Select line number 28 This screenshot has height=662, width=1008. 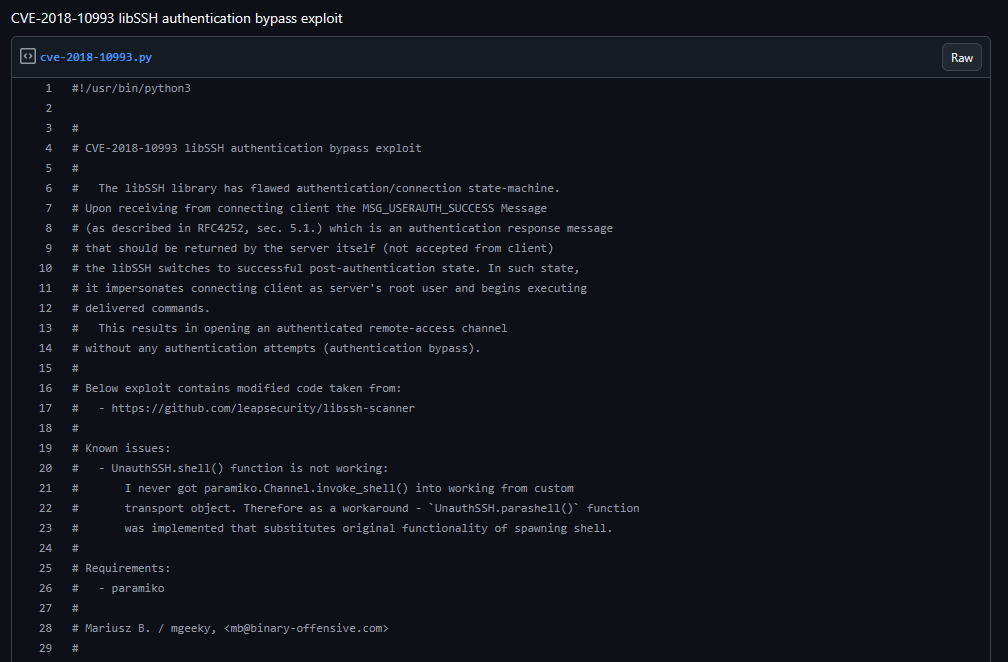click(46, 628)
